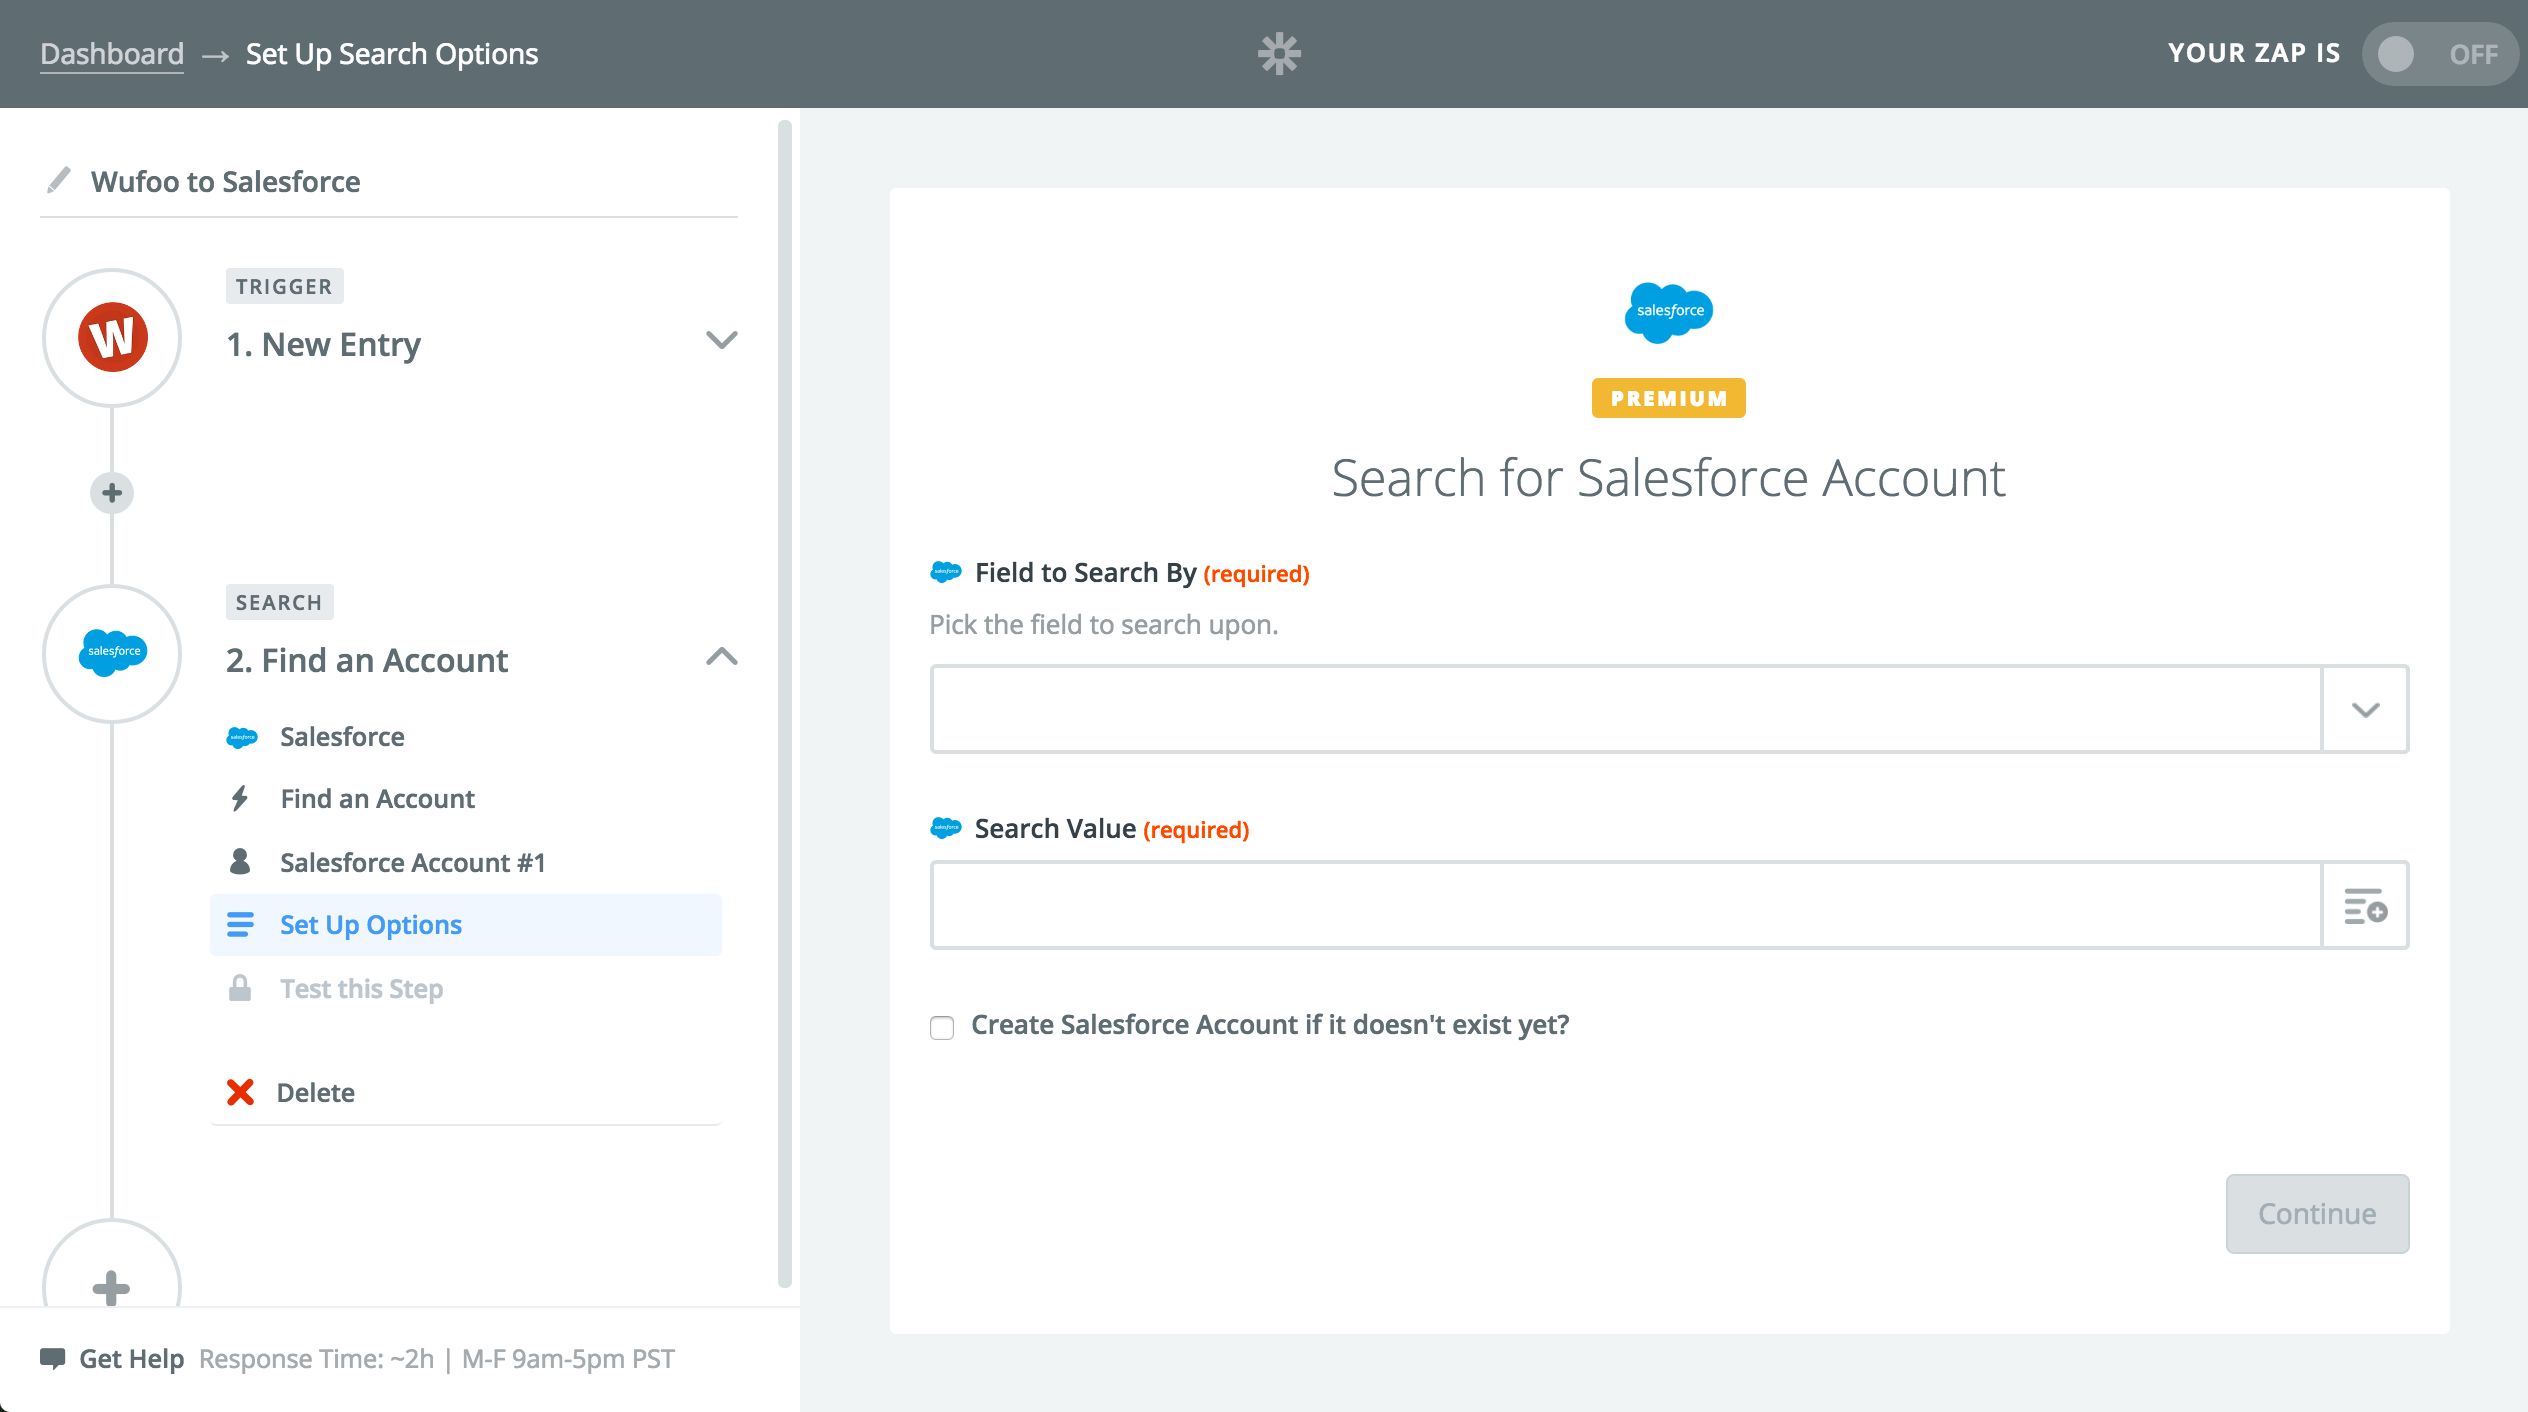Click the red X Delete icon

240,1092
